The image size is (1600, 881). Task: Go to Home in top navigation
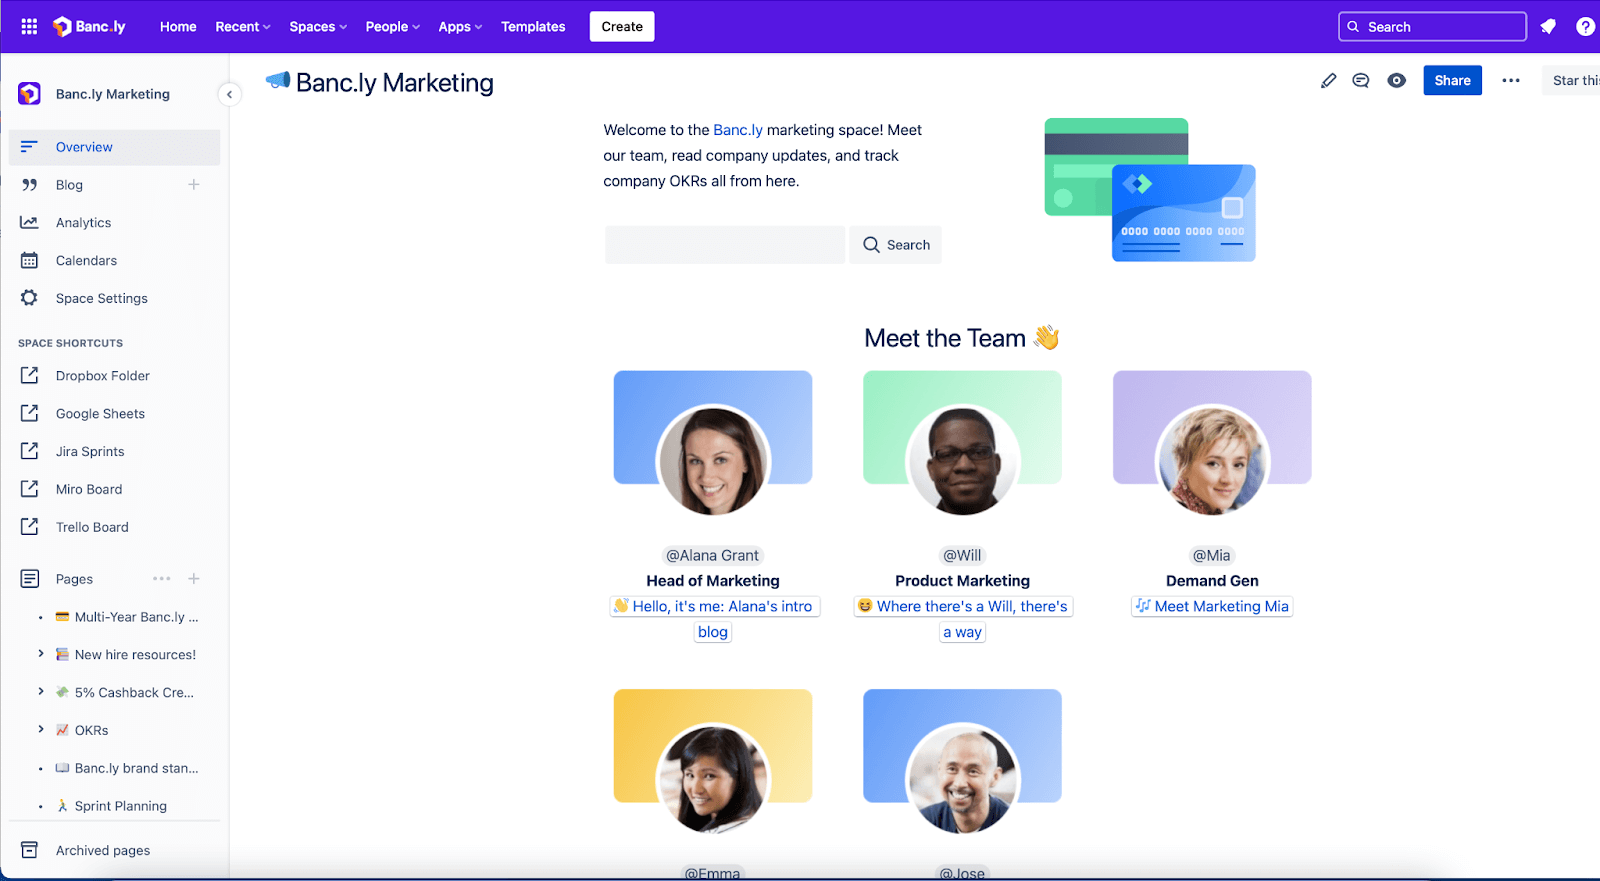tap(178, 27)
